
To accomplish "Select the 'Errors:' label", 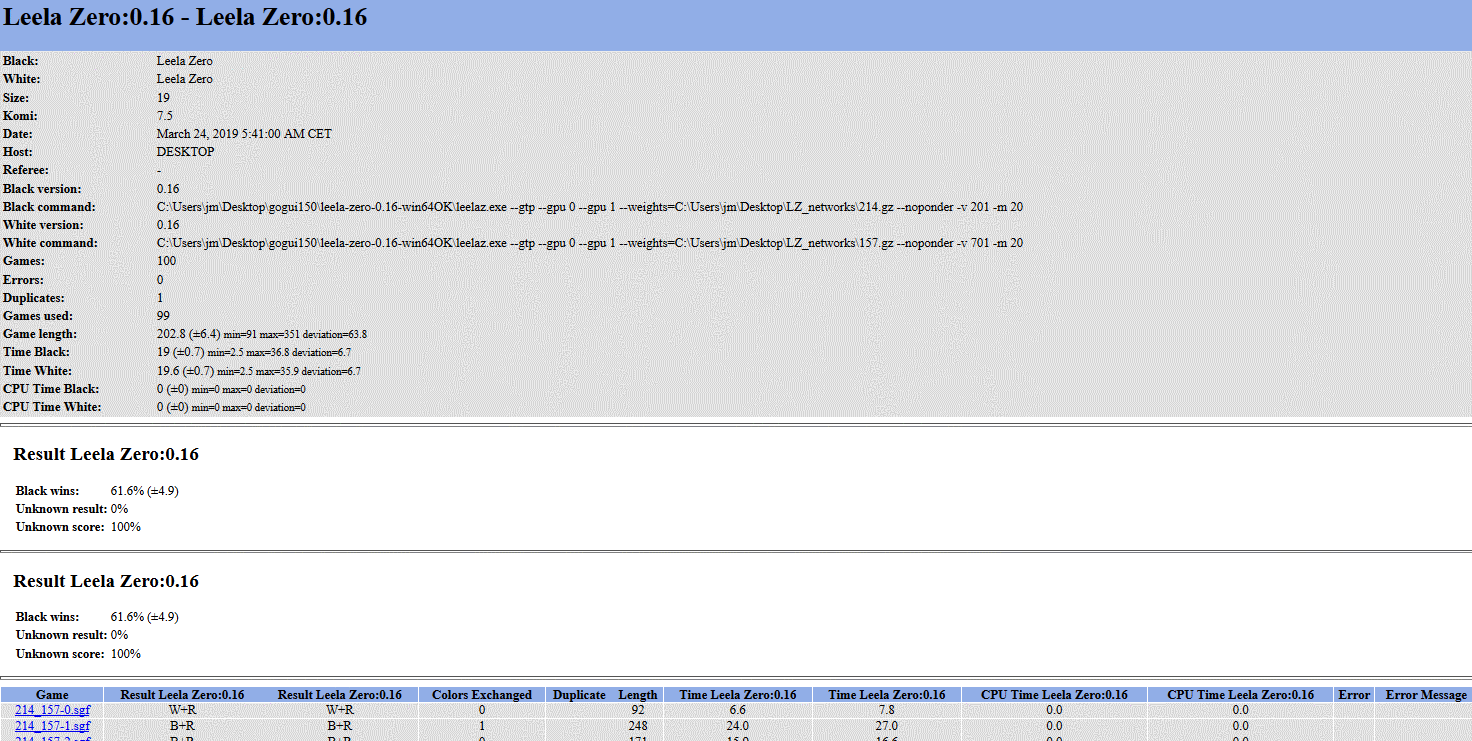I will coord(23,280).
